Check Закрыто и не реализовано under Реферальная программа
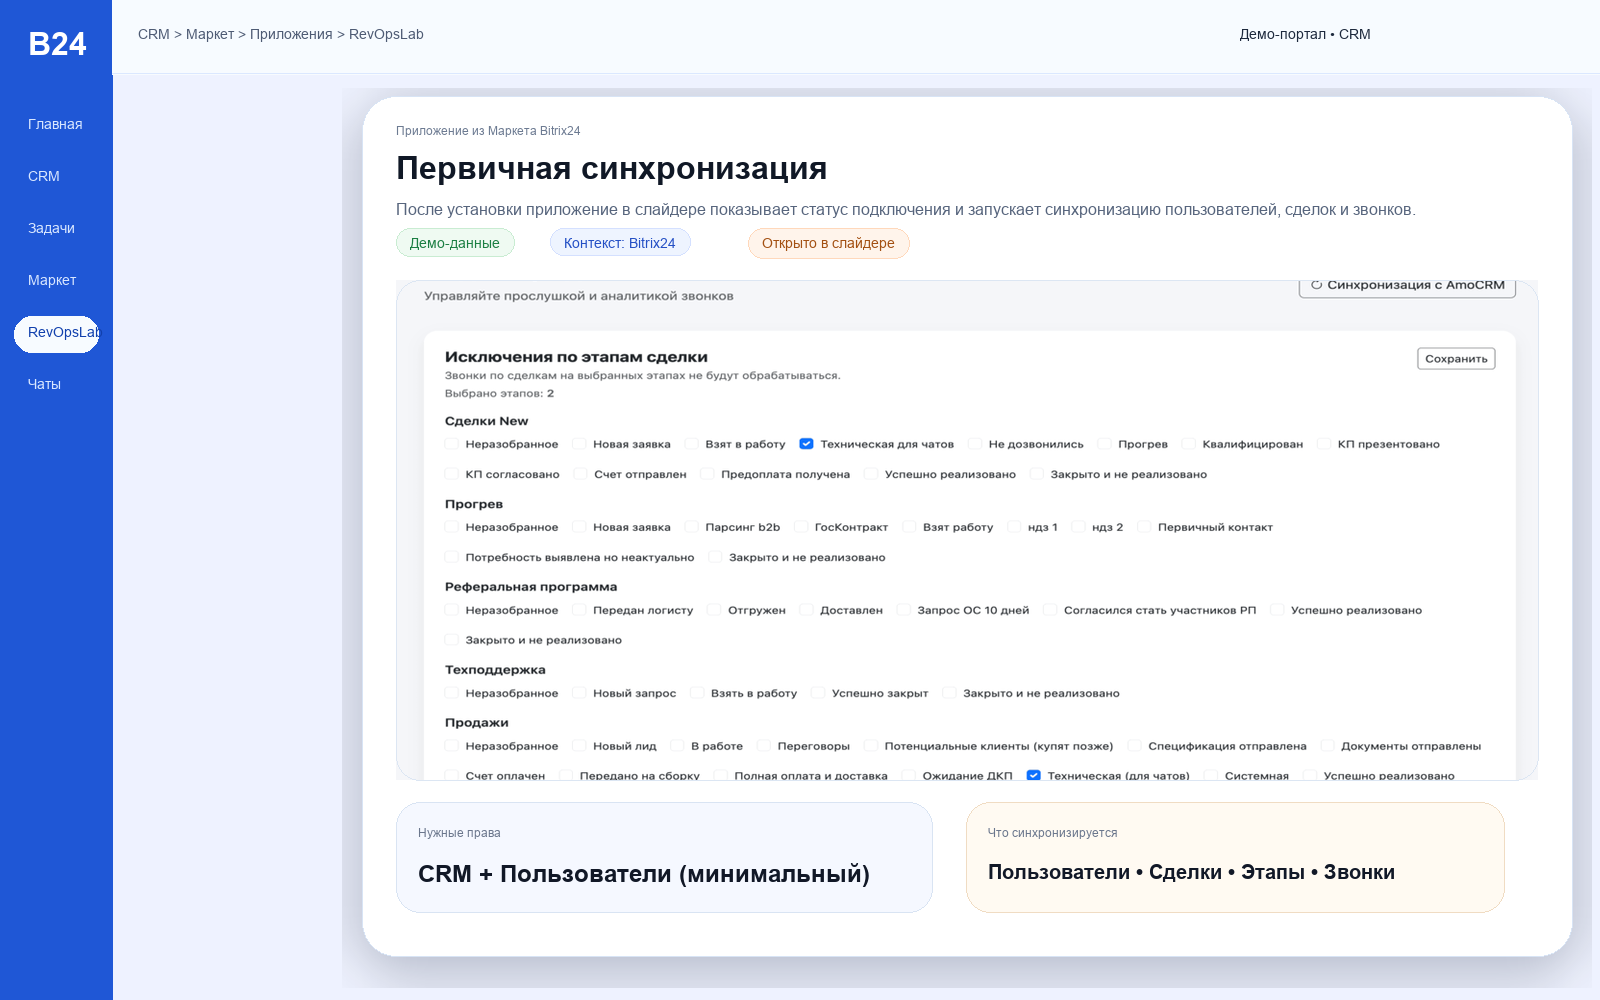Image resolution: width=1600 pixels, height=1000 pixels. 452,640
